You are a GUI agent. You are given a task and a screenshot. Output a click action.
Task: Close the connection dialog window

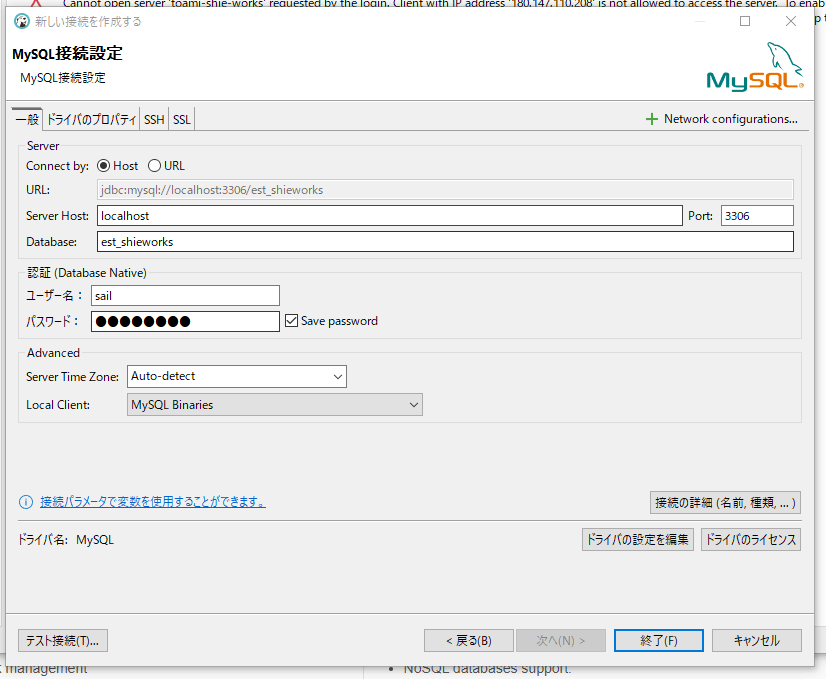[x=791, y=22]
